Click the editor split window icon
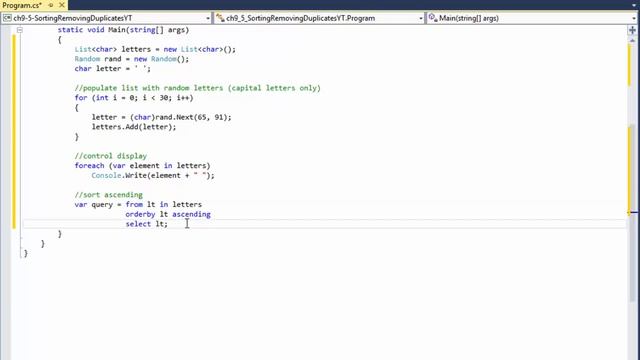 (632, 30)
